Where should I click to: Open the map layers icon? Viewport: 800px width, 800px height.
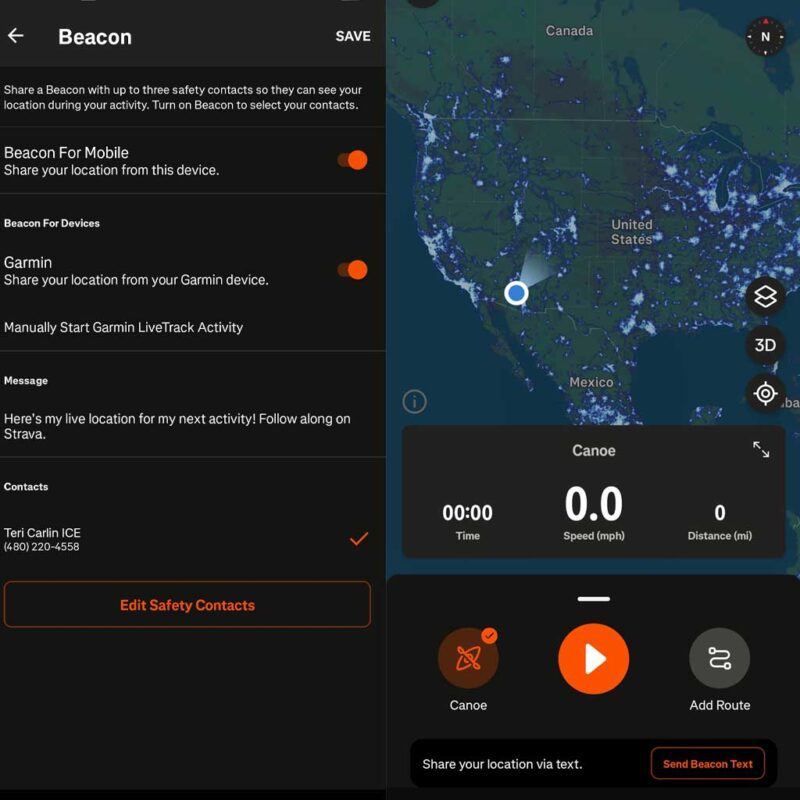765,297
